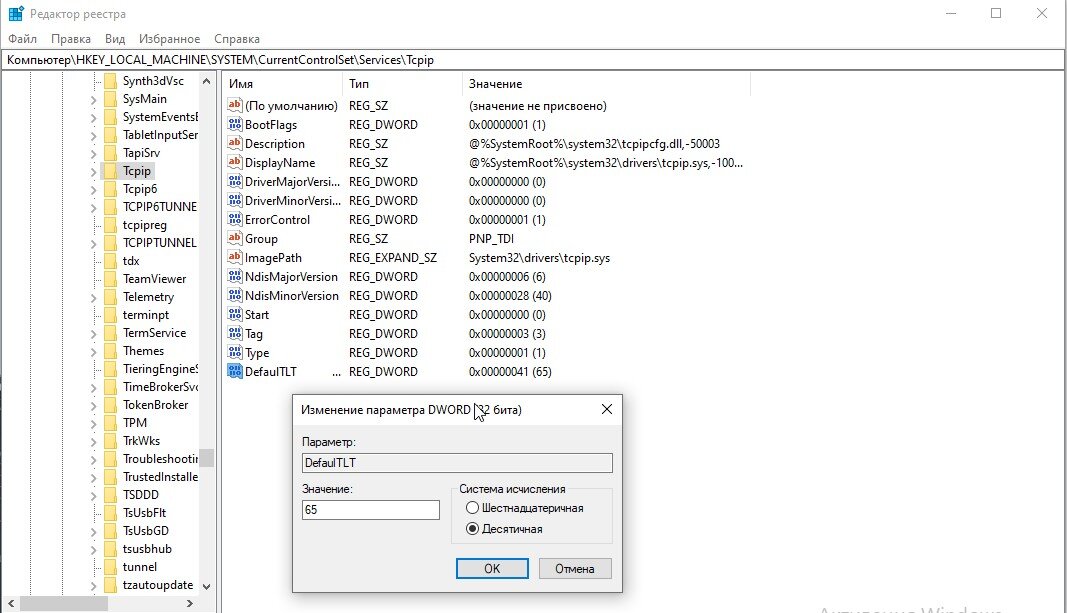Screen dimensions: 1067x613
Task: Click the tree scroll-down arrow
Action: pos(206,586)
